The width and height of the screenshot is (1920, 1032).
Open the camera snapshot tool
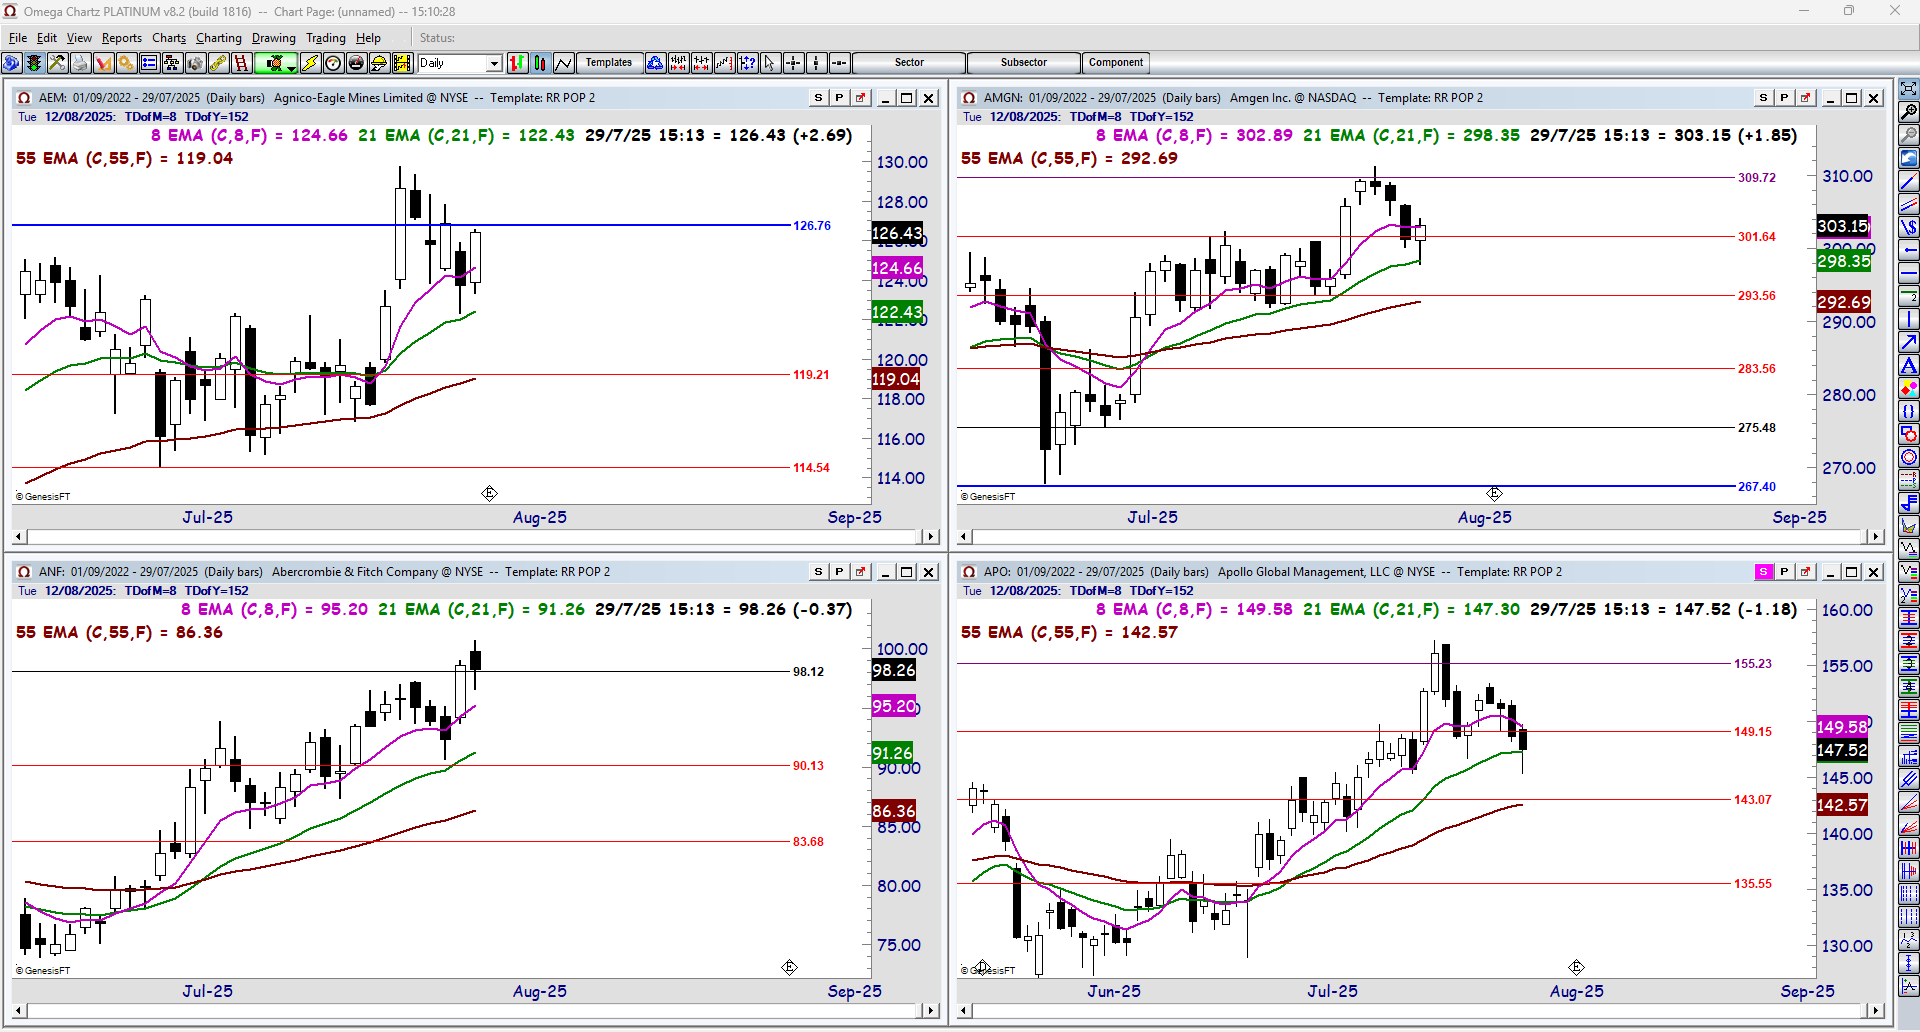(x=195, y=63)
